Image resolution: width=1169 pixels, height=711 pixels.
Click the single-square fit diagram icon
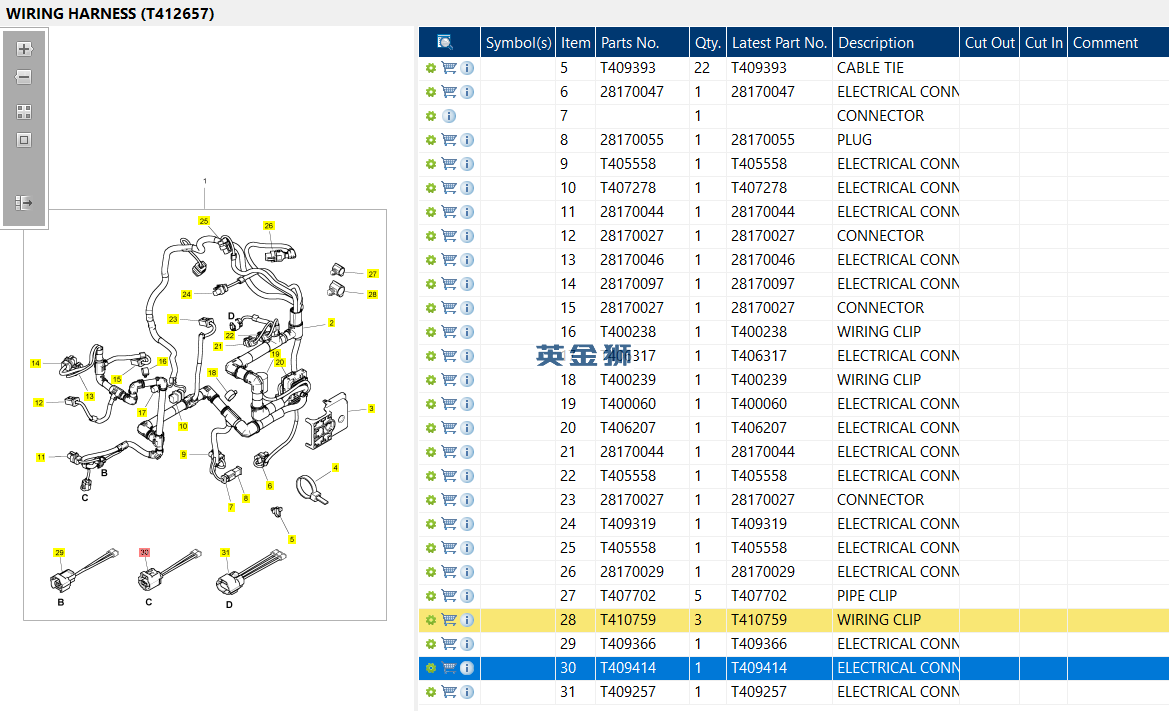[24, 140]
